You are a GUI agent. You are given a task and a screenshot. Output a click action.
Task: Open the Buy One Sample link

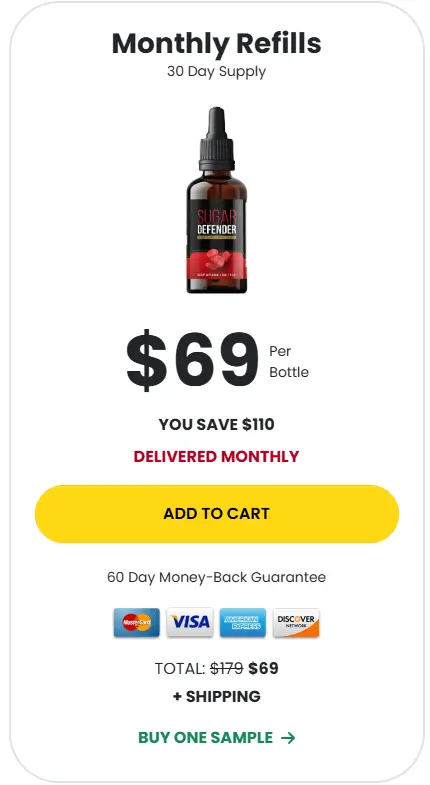tap(217, 737)
